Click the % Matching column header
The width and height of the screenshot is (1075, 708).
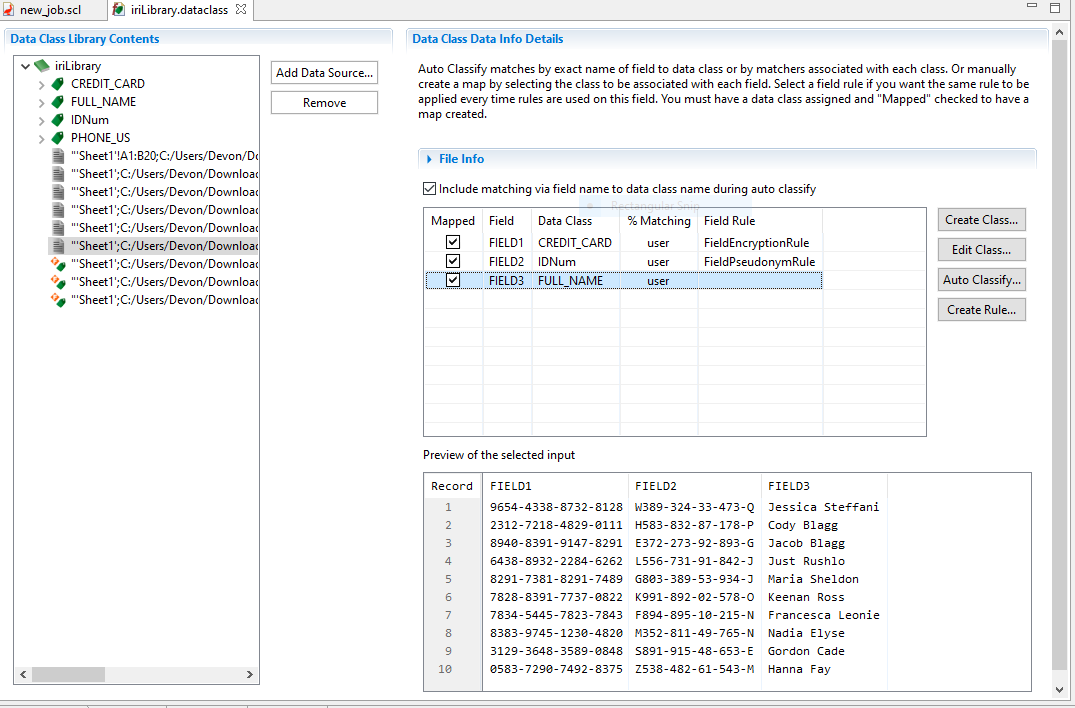[659, 221]
